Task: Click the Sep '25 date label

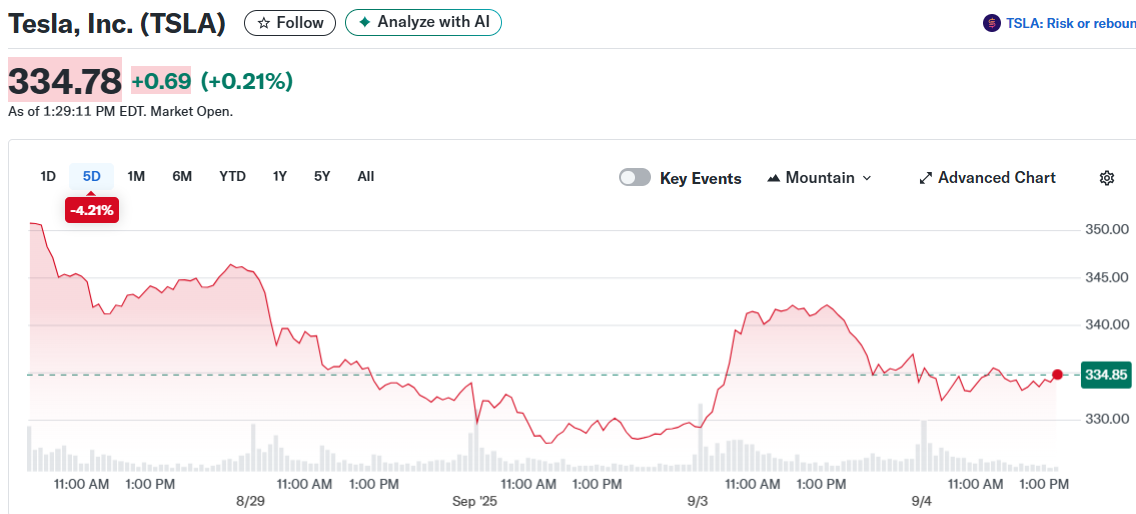Action: point(475,502)
